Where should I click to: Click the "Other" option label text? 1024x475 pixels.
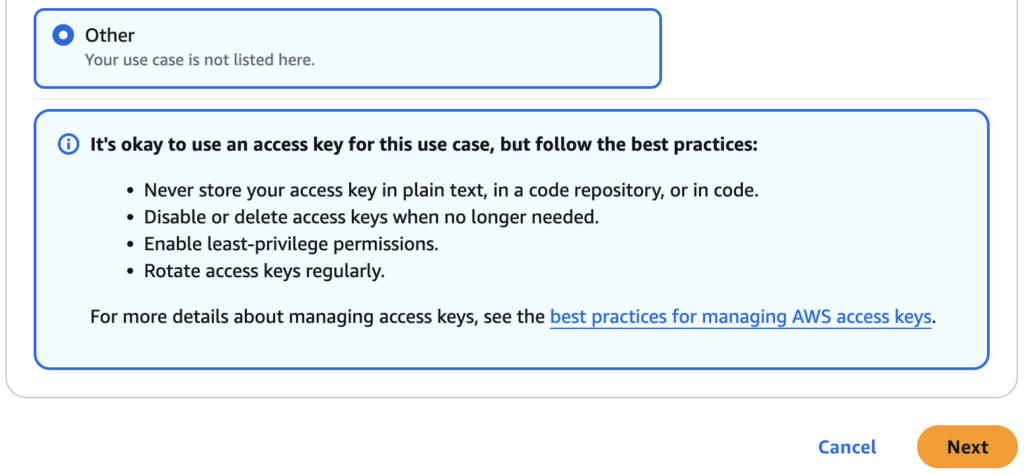click(110, 35)
